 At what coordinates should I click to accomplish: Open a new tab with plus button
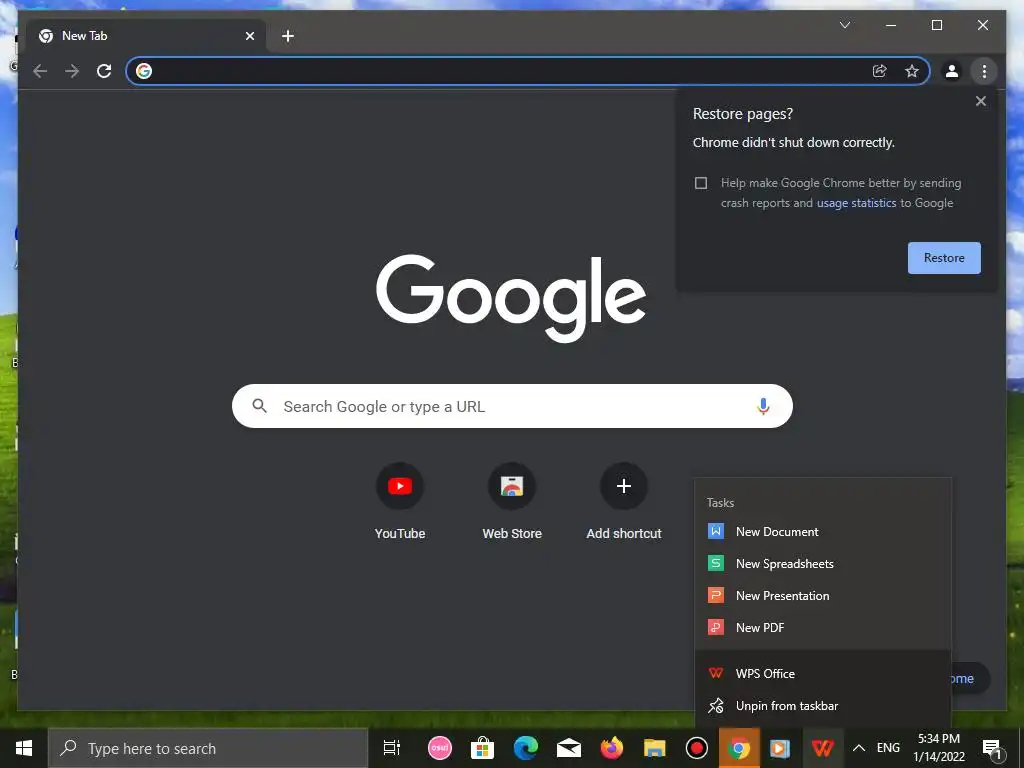tap(287, 36)
